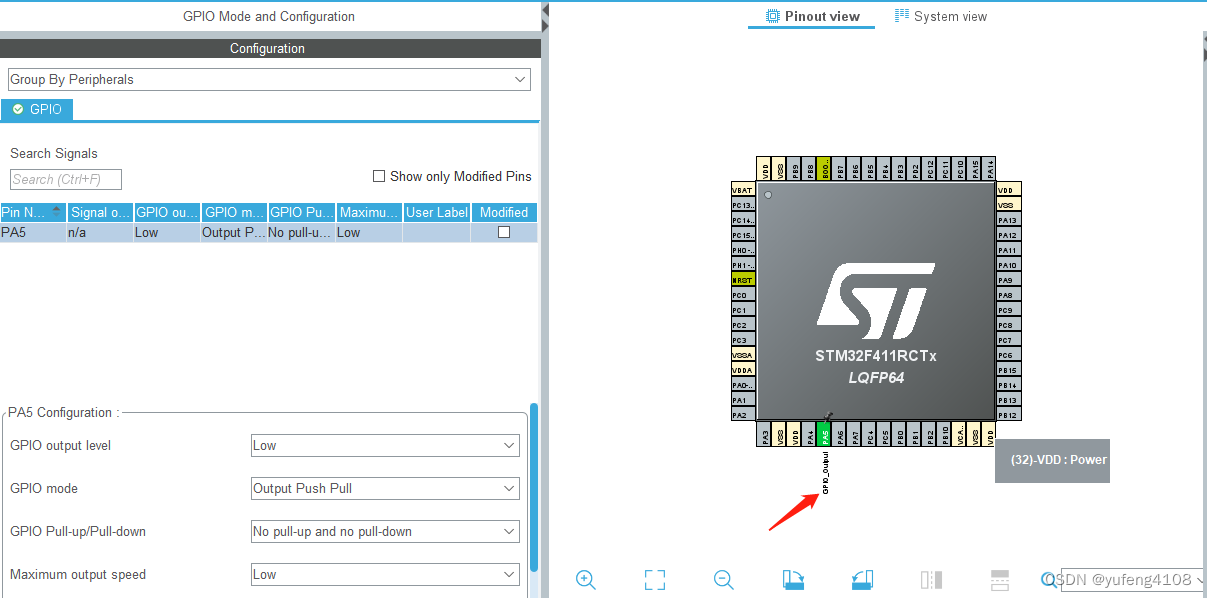Select the PB15 pin on the chip

coord(1009,370)
